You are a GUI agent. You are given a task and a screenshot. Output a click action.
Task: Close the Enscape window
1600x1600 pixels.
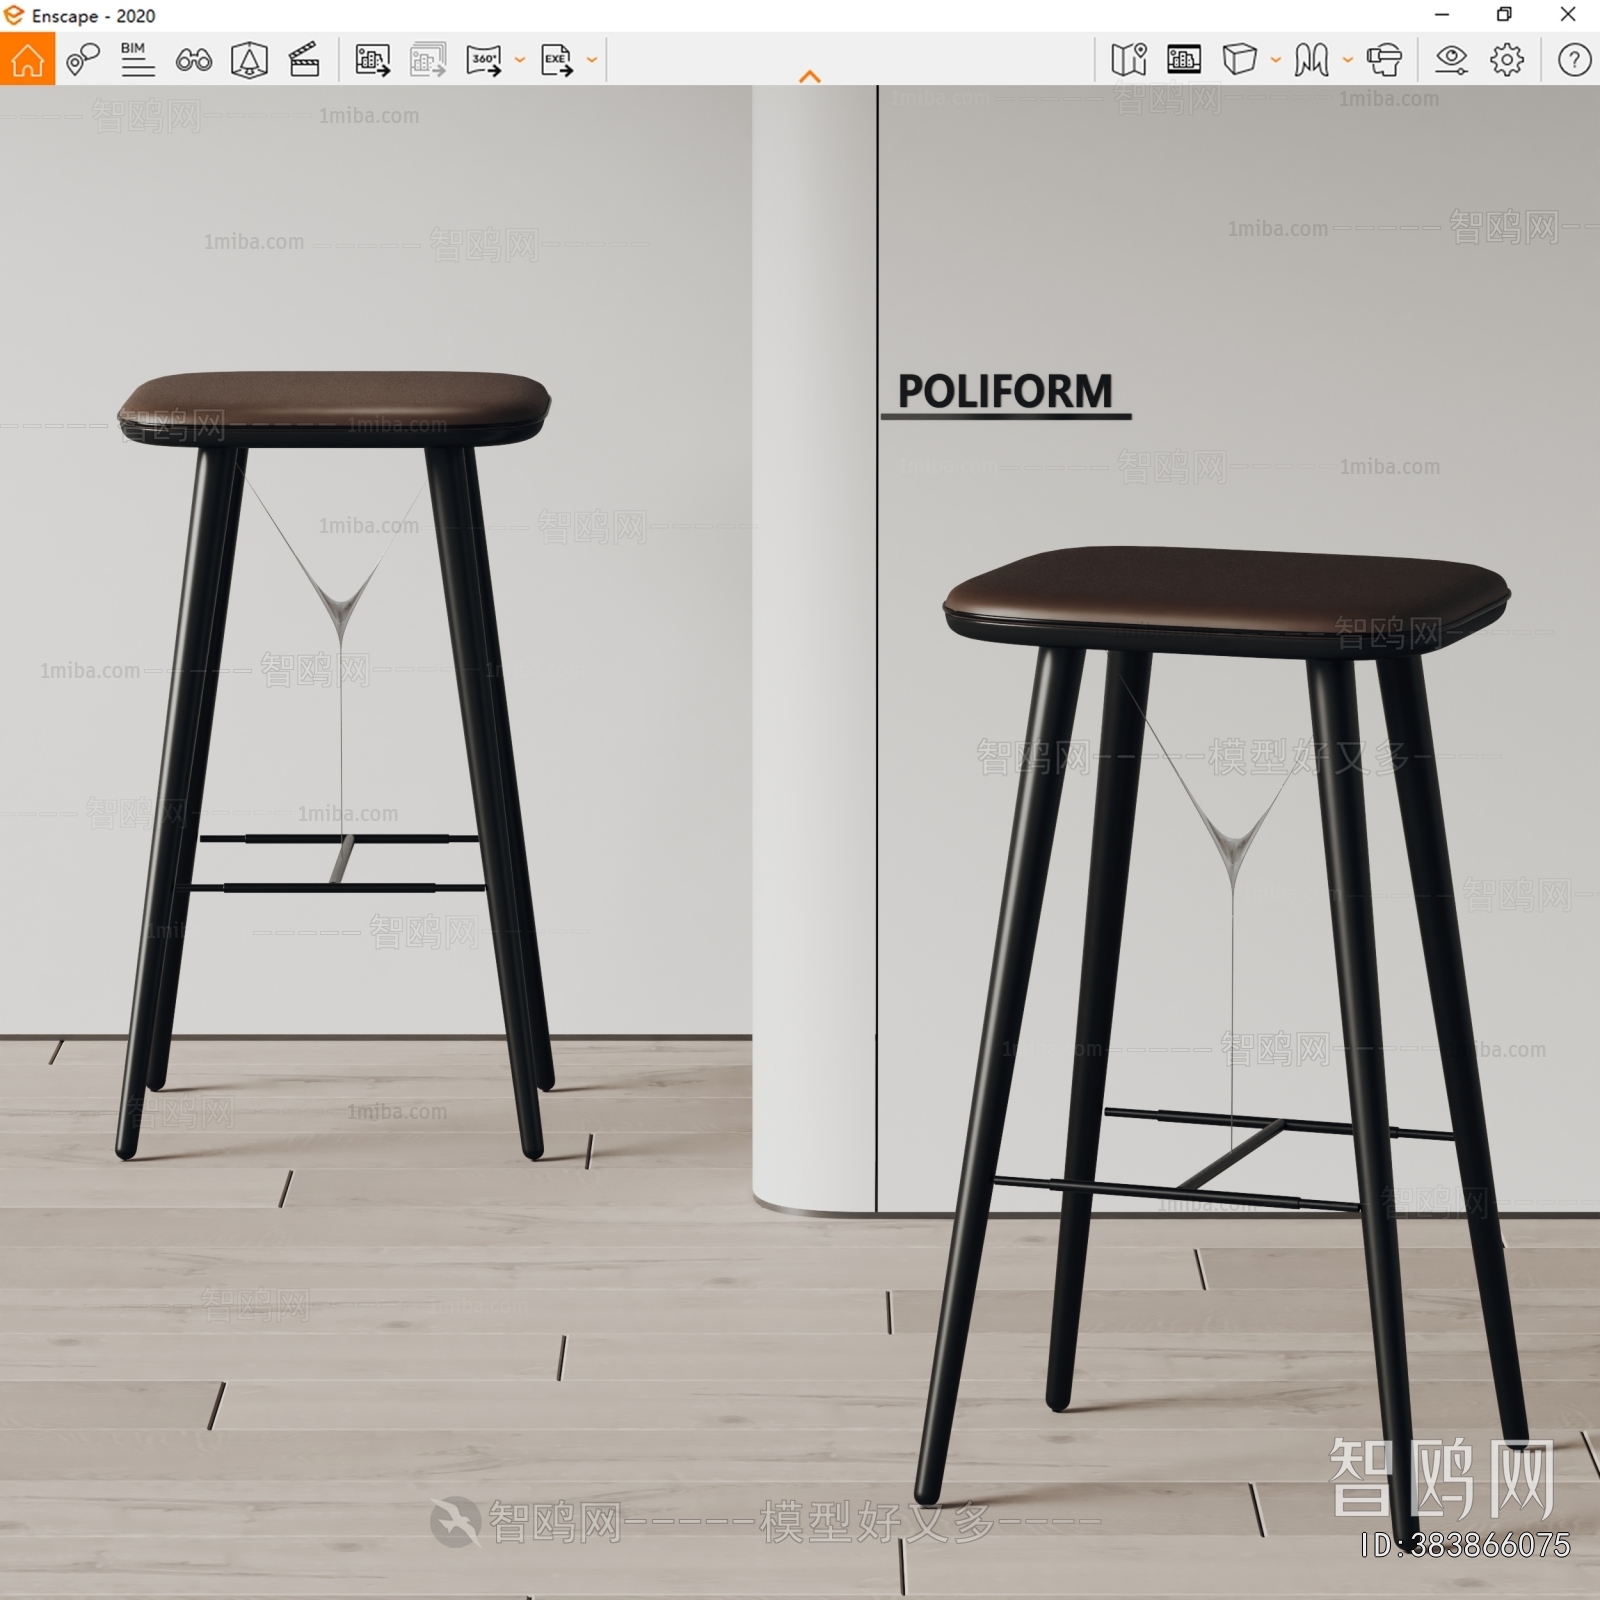(x=1568, y=15)
